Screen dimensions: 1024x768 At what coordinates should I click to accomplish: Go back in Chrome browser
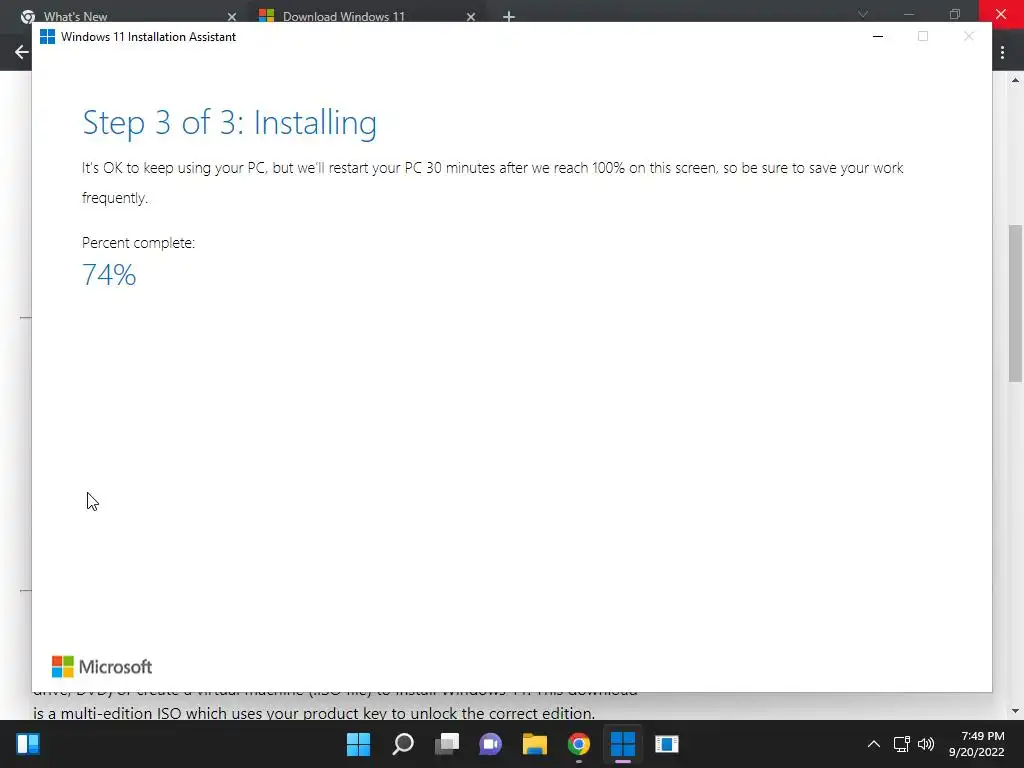(22, 52)
